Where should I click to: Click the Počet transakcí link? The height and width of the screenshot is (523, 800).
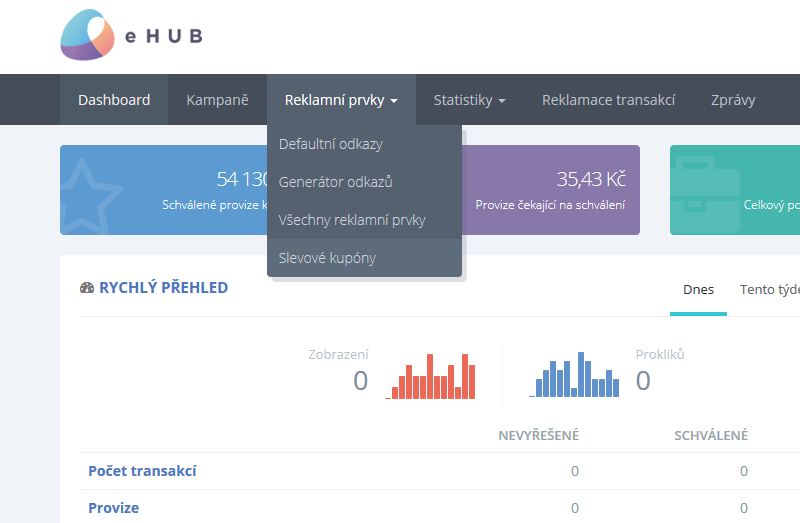coord(142,471)
